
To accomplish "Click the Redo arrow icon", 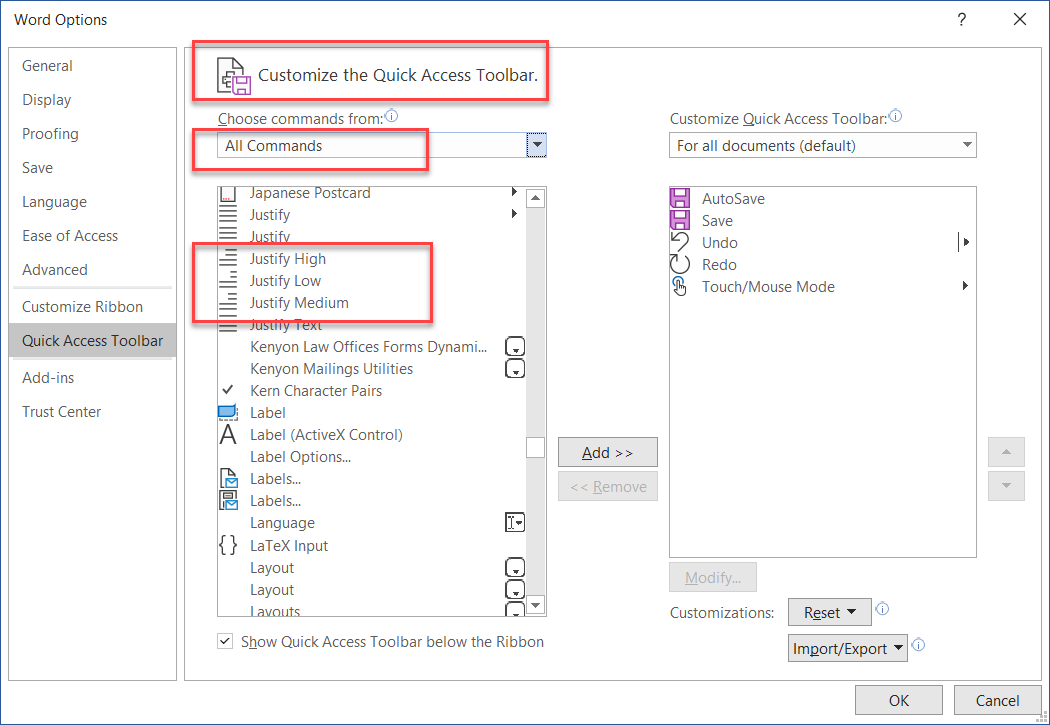I will click(x=680, y=264).
